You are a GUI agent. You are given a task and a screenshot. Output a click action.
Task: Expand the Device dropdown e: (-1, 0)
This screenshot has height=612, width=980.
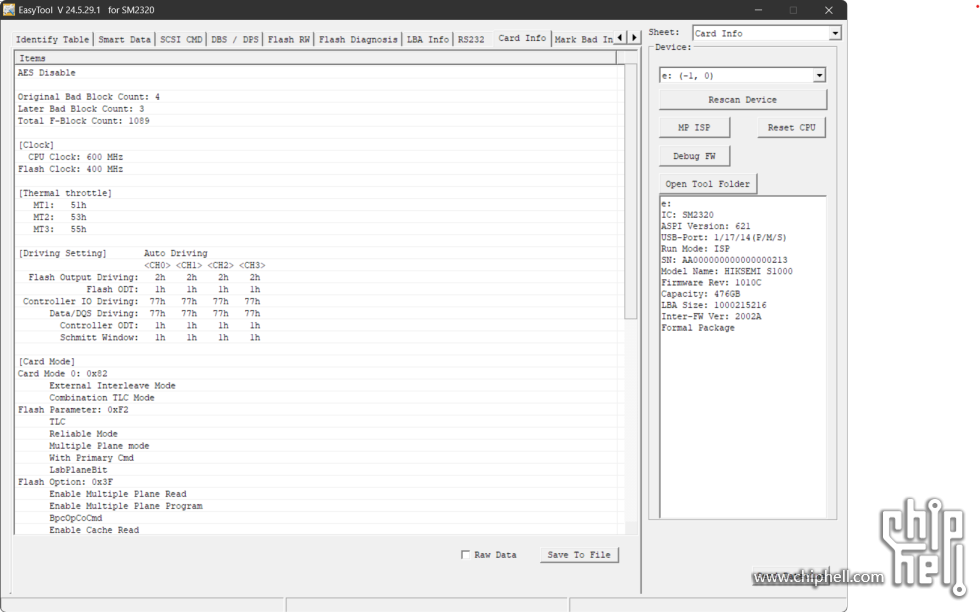click(819, 76)
